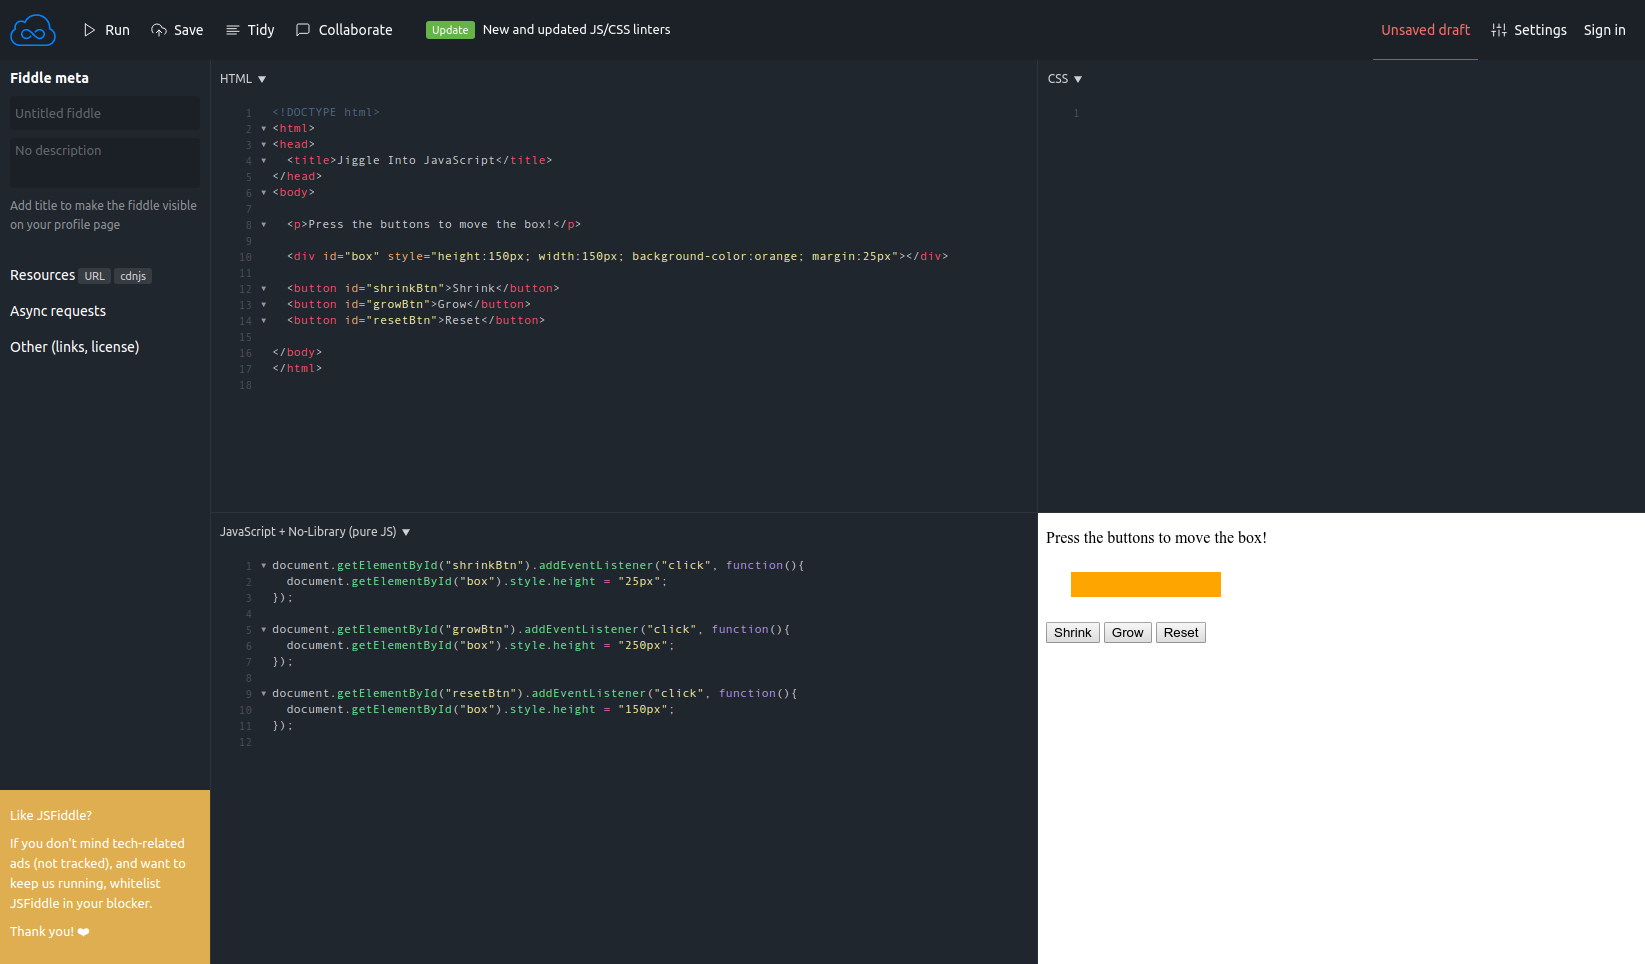Click the Untitled fiddle title field
1645x964 pixels.
(104, 113)
